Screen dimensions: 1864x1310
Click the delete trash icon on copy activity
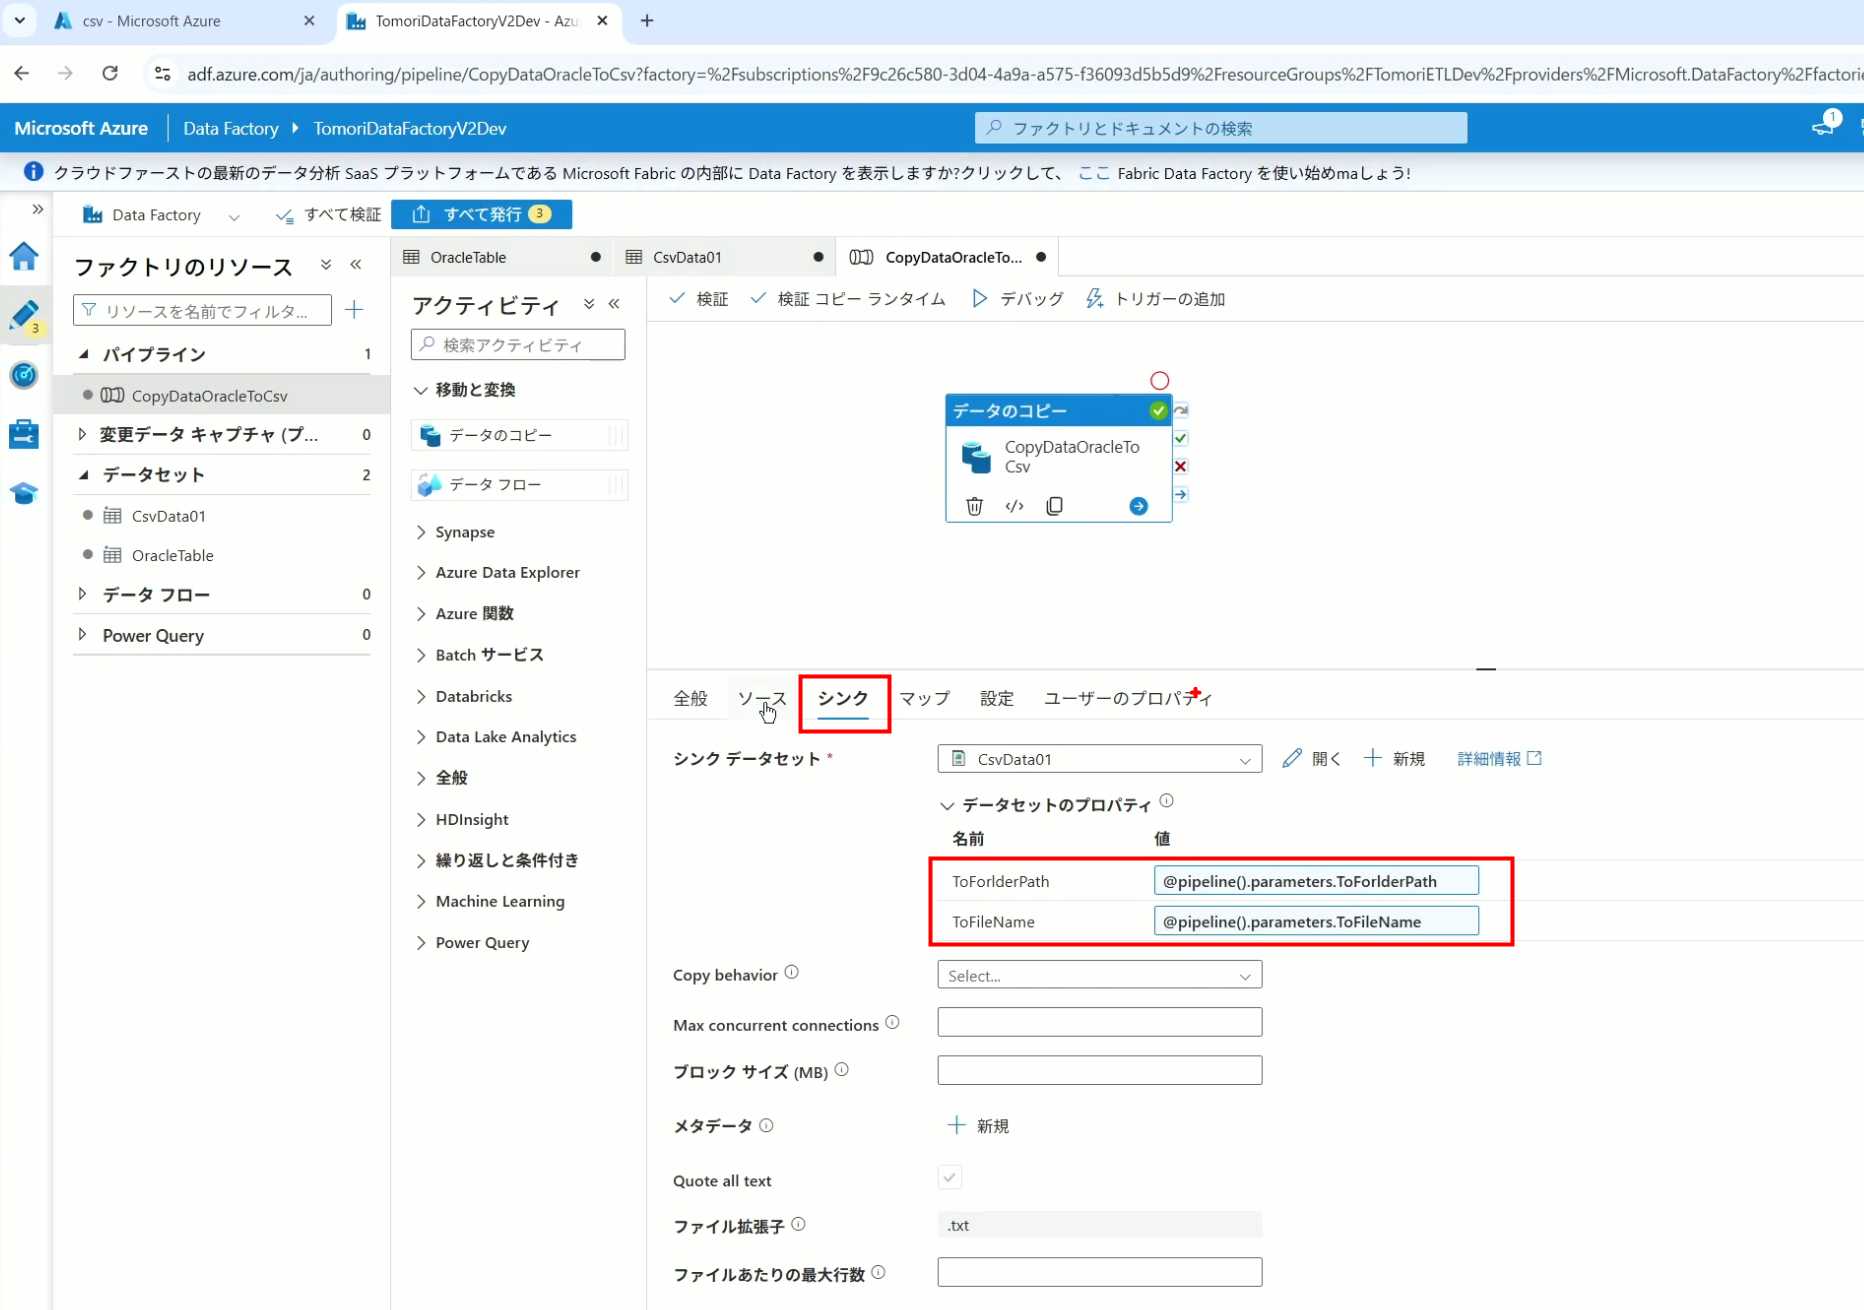(x=974, y=506)
